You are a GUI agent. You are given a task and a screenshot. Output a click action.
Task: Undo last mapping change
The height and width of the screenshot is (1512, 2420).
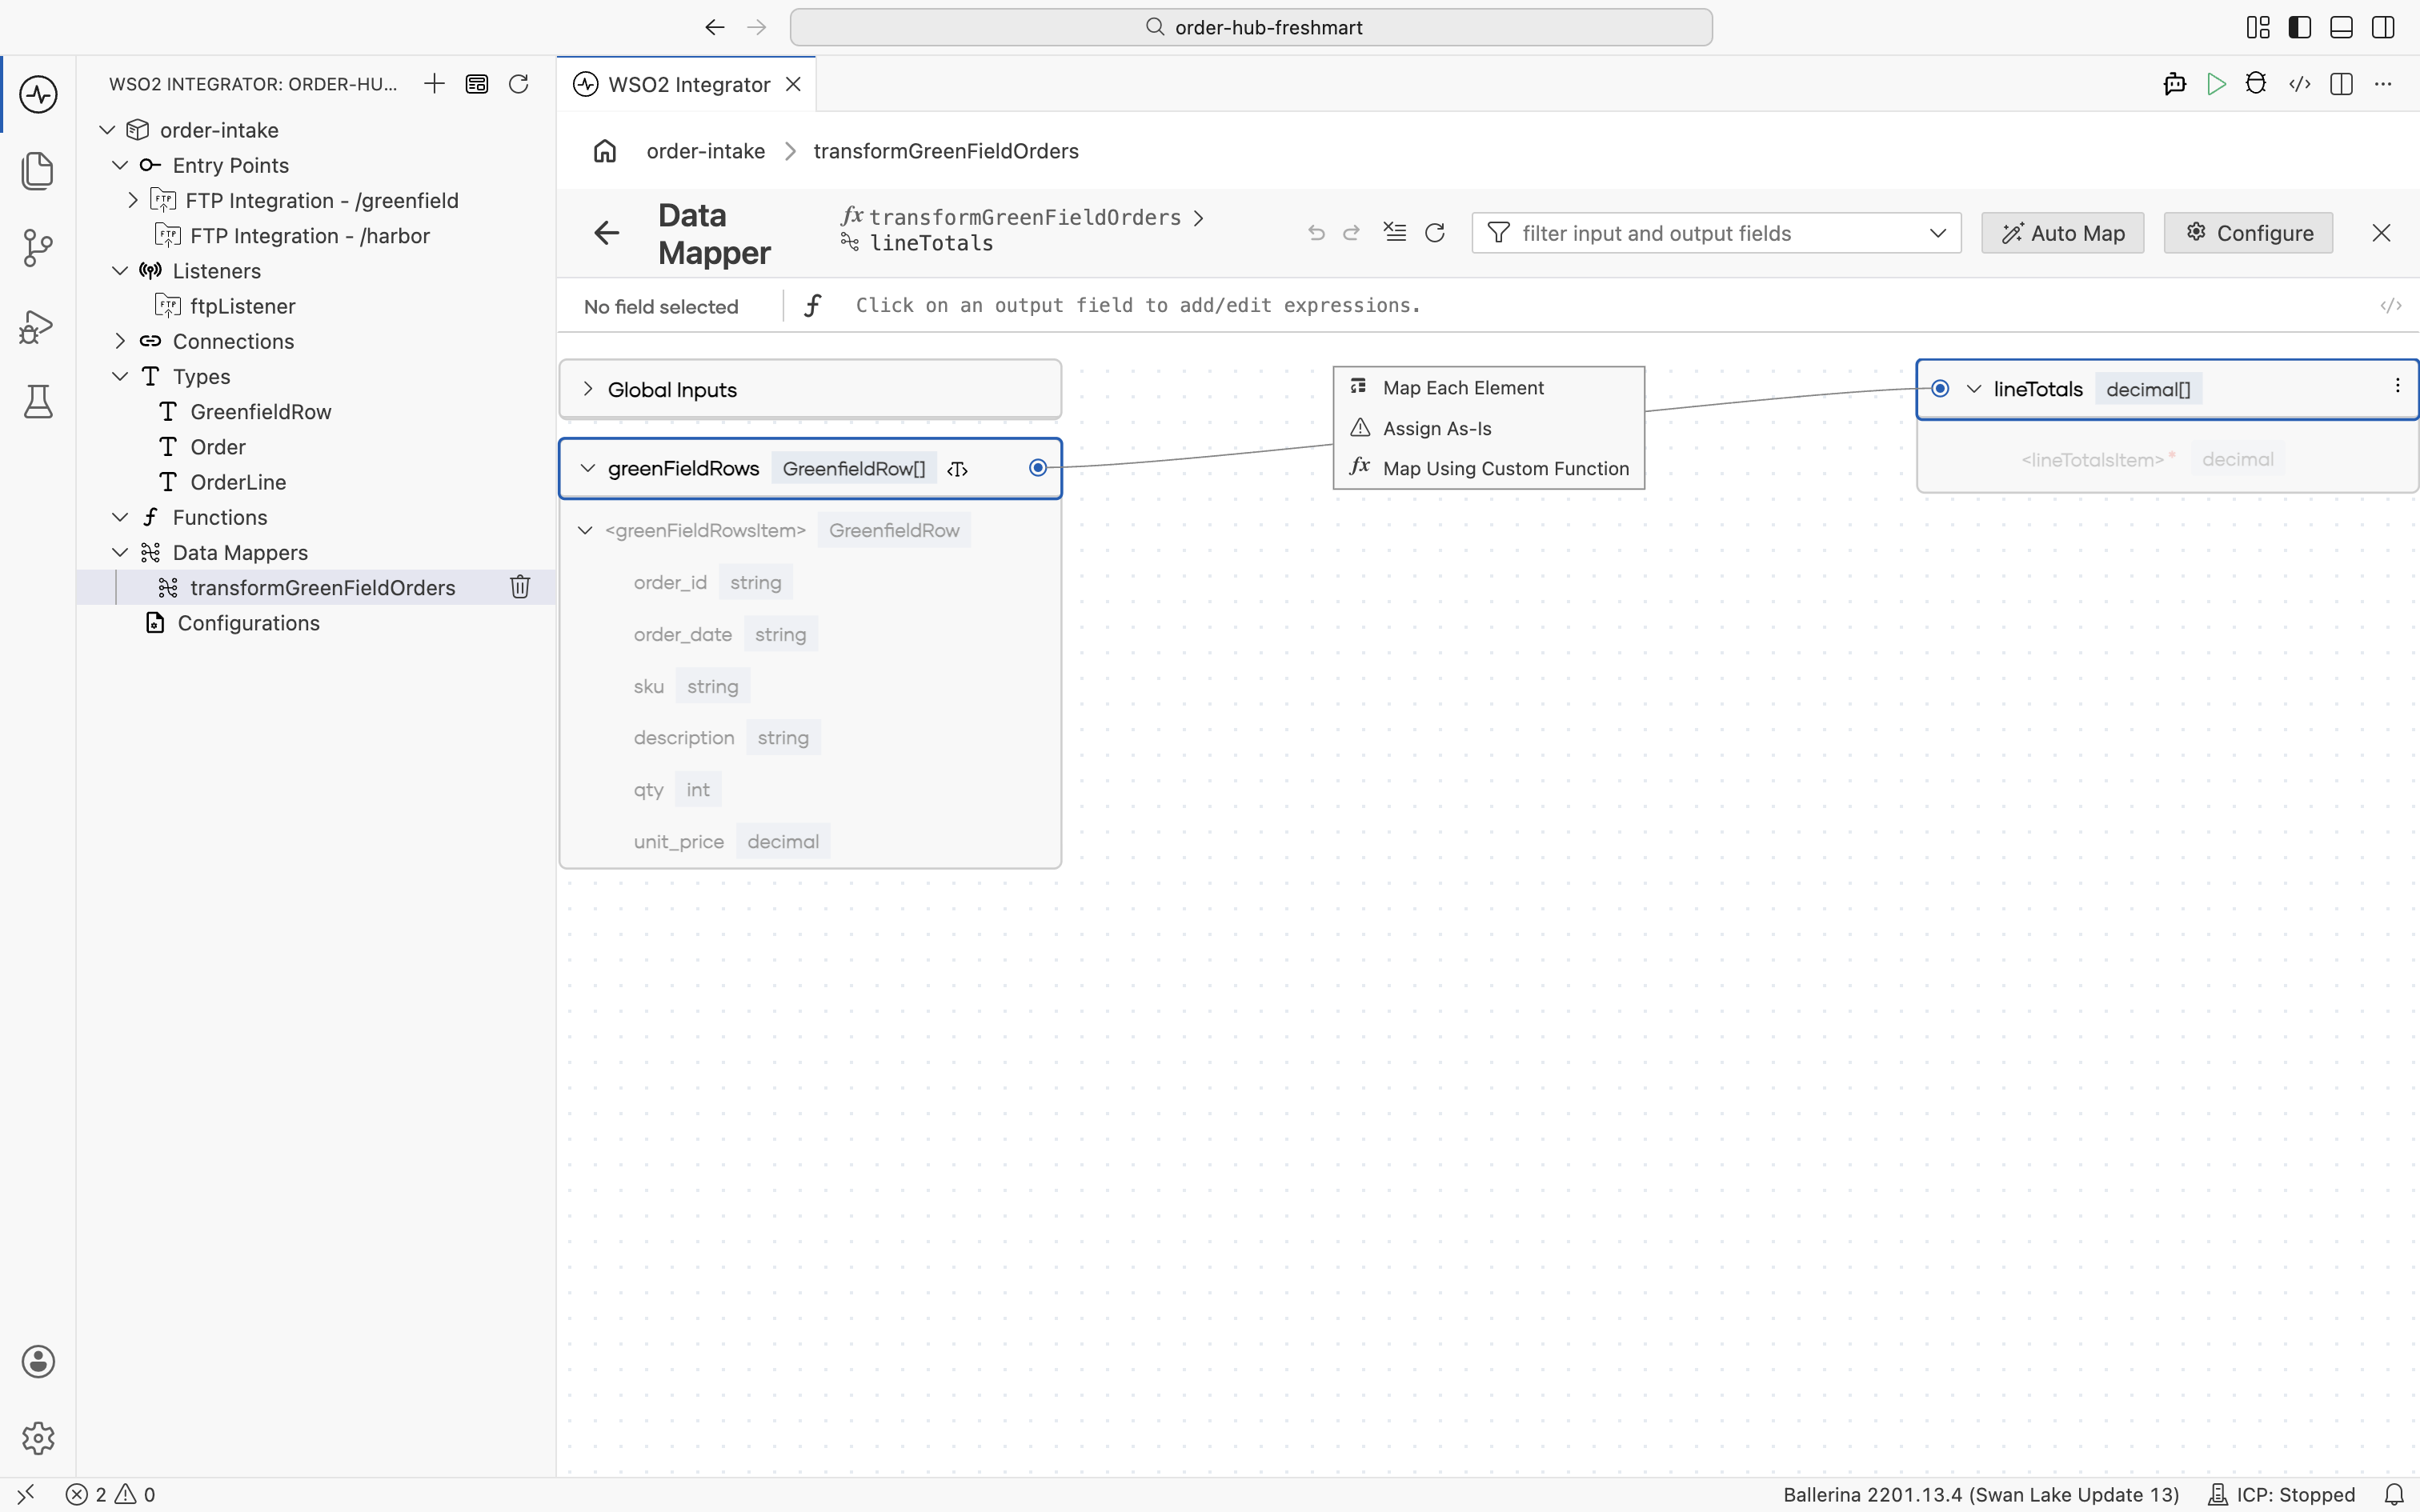(1317, 233)
